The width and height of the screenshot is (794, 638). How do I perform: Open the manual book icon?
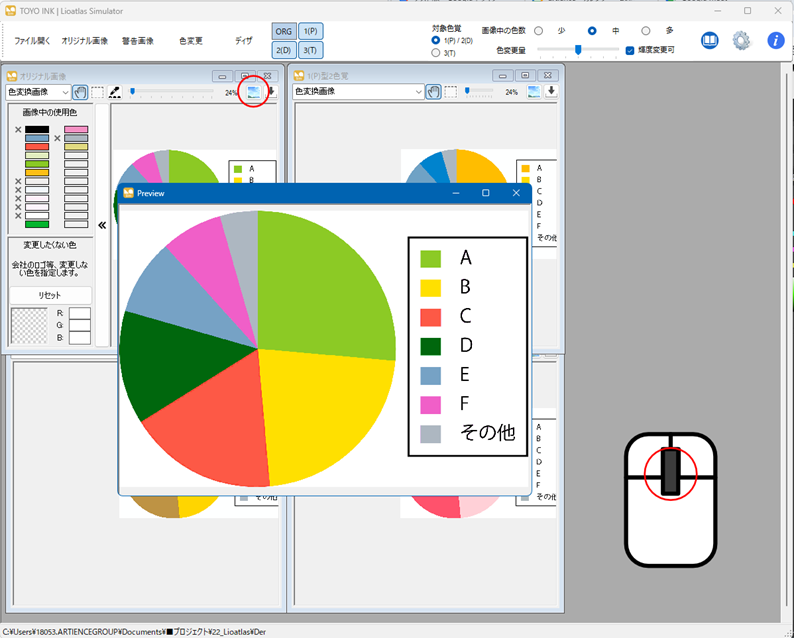(x=709, y=41)
